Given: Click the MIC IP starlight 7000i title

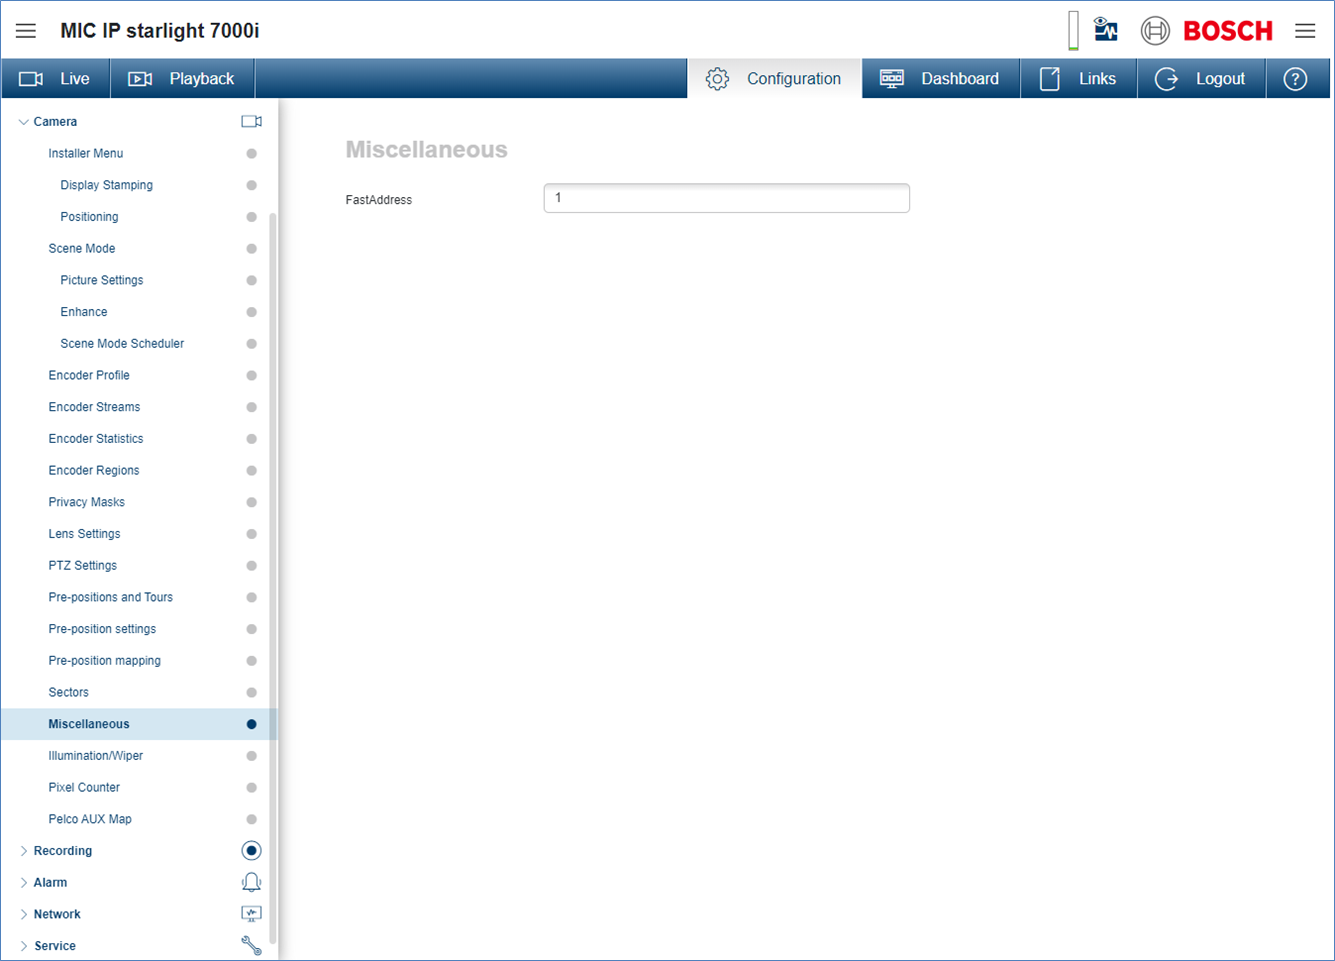Looking at the screenshot, I should coord(160,31).
